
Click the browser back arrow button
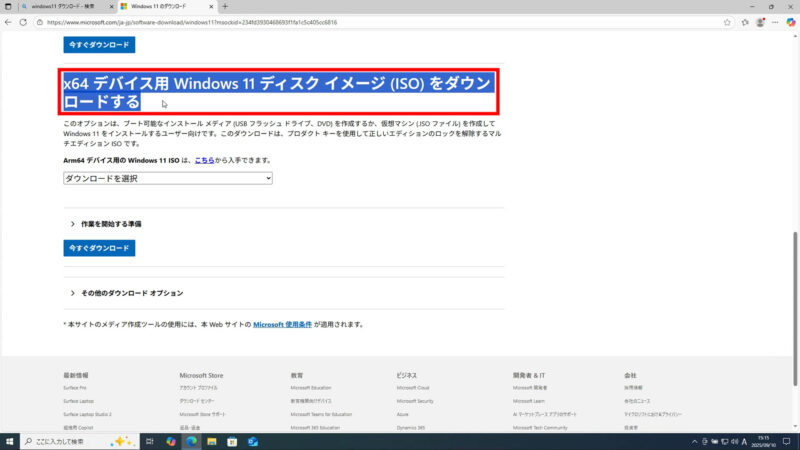(9, 21)
